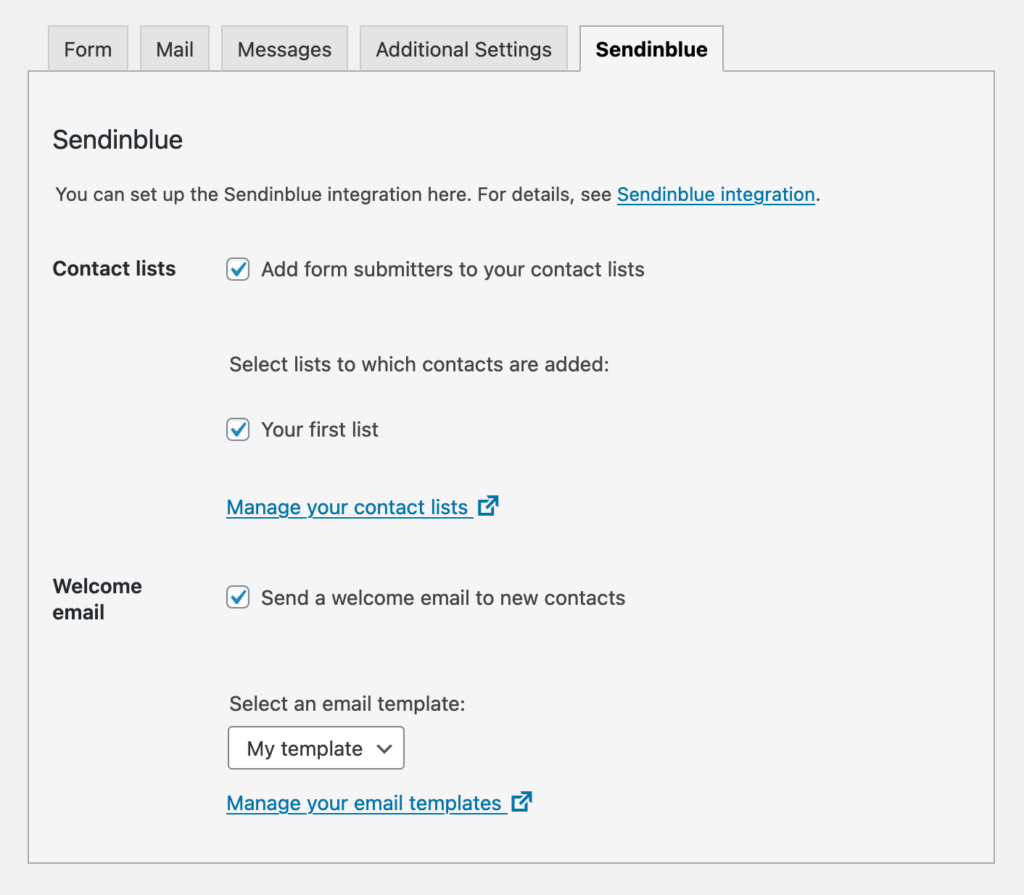Uncheck Add form submitters to contact lists

point(238,269)
